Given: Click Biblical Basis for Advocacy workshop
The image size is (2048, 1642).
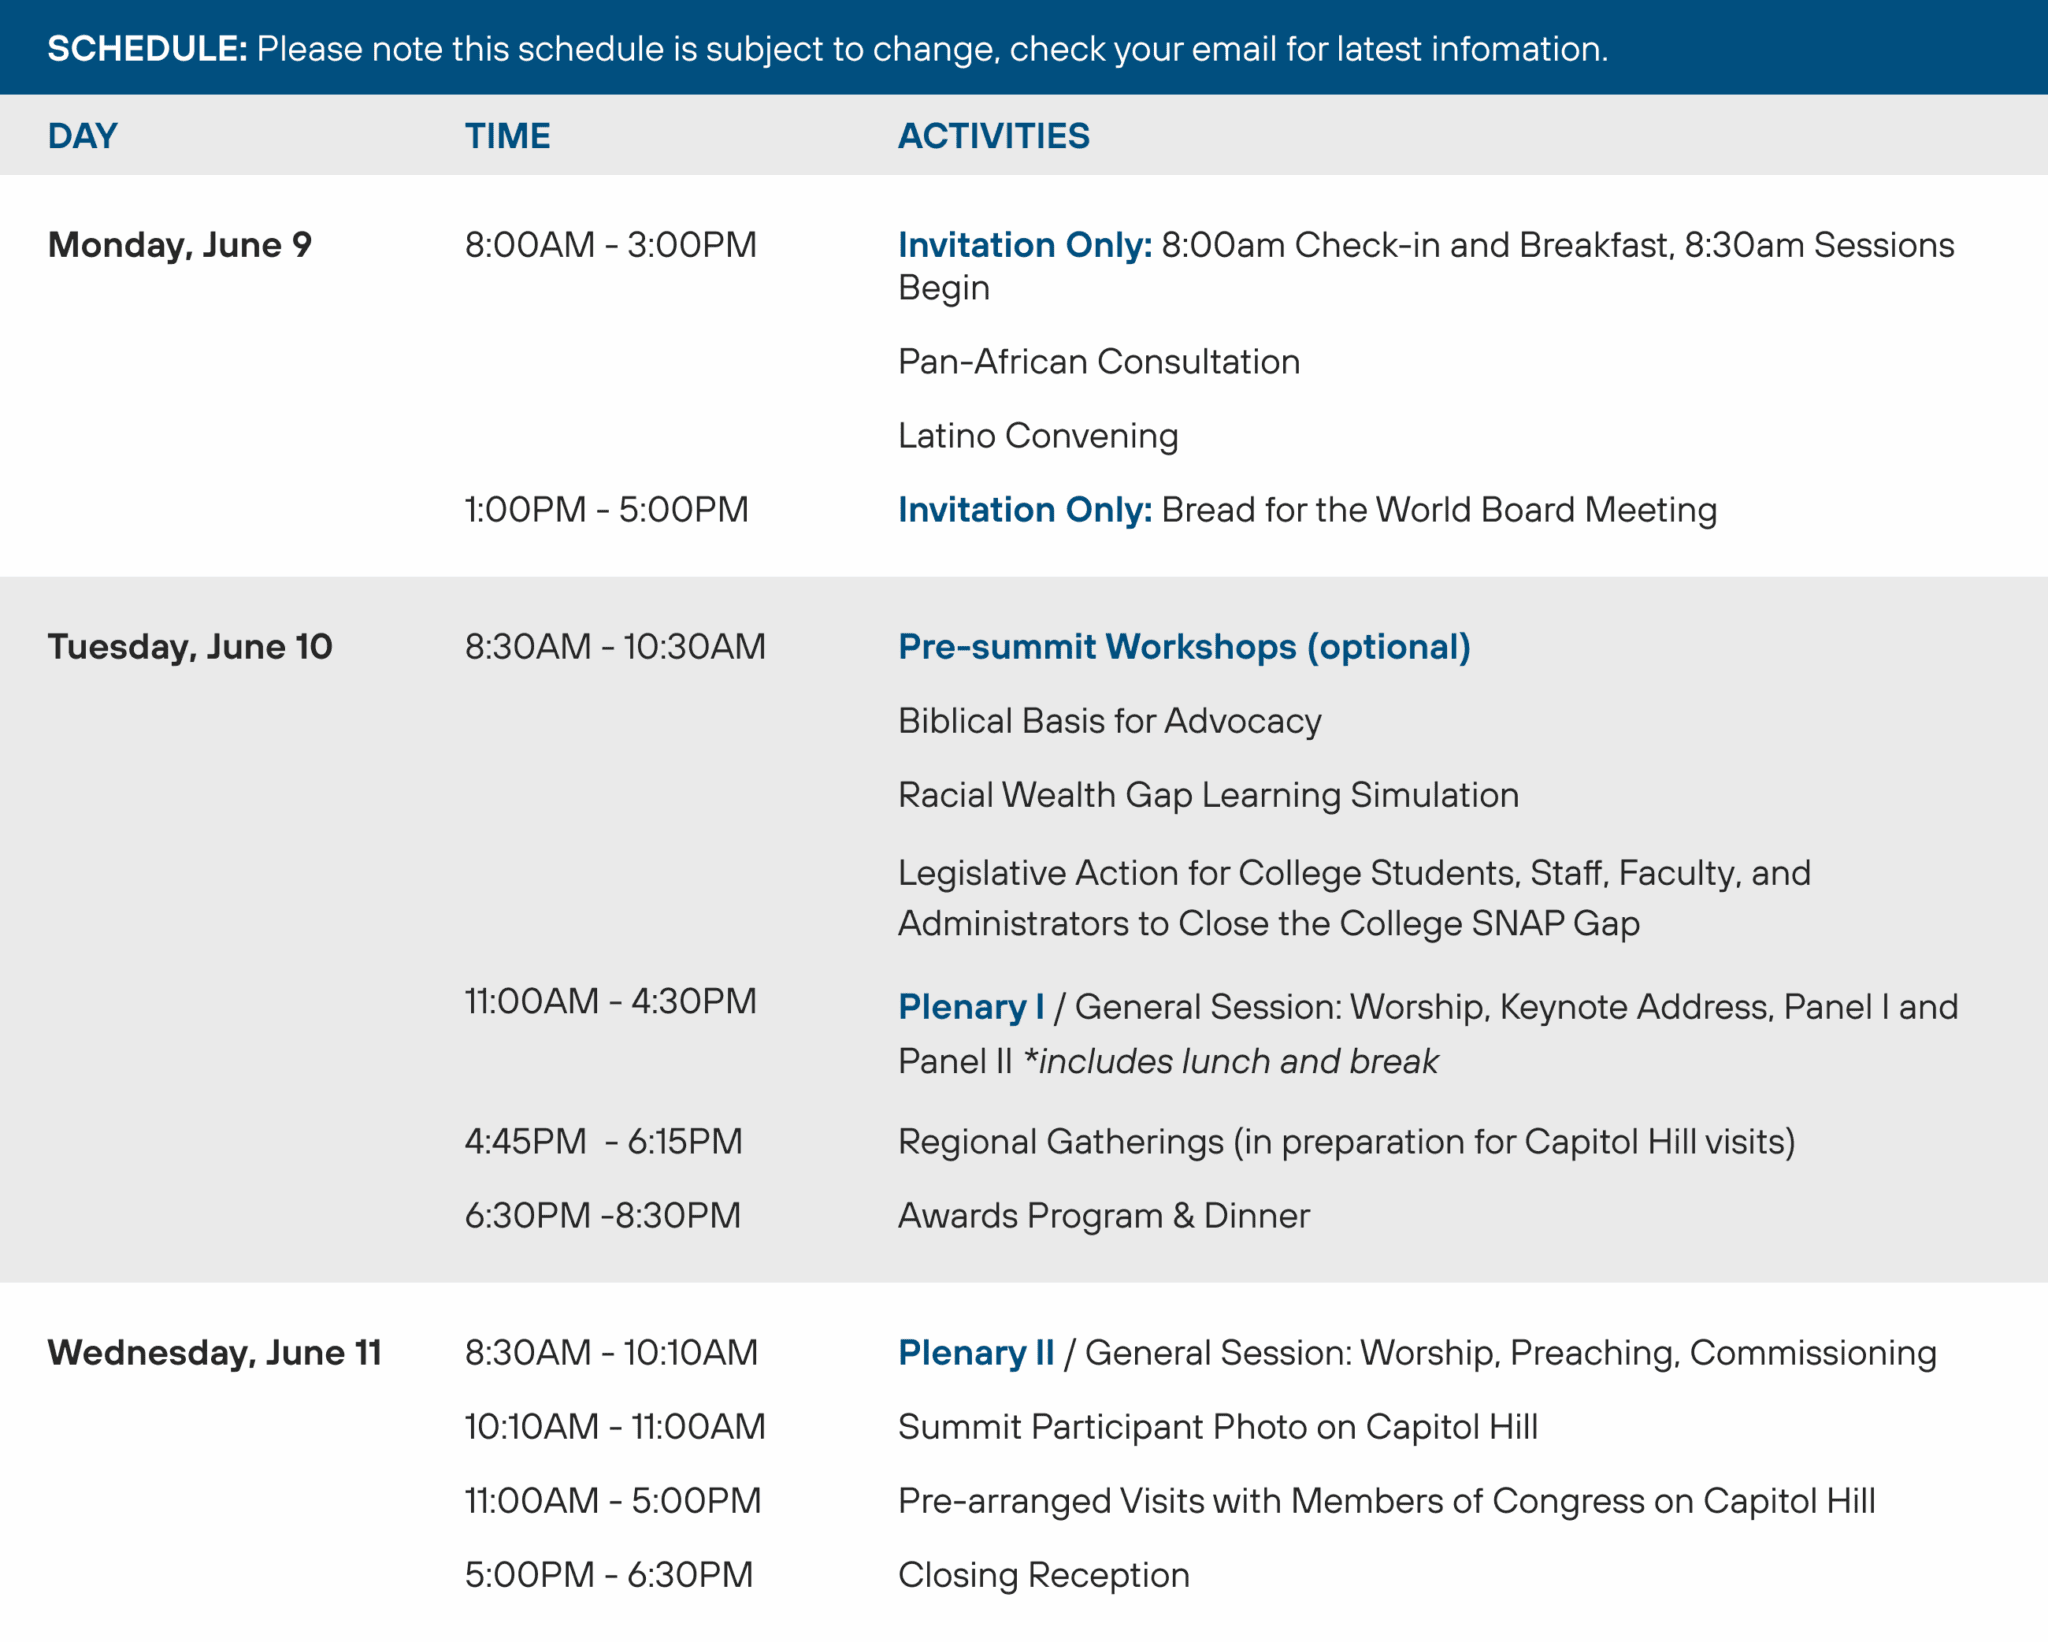Looking at the screenshot, I should tap(1110, 721).
